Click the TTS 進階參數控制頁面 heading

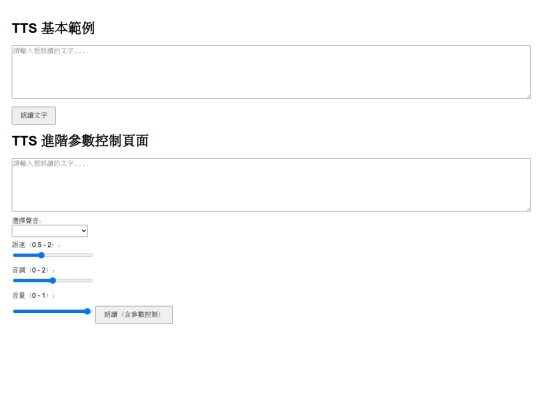coord(80,141)
